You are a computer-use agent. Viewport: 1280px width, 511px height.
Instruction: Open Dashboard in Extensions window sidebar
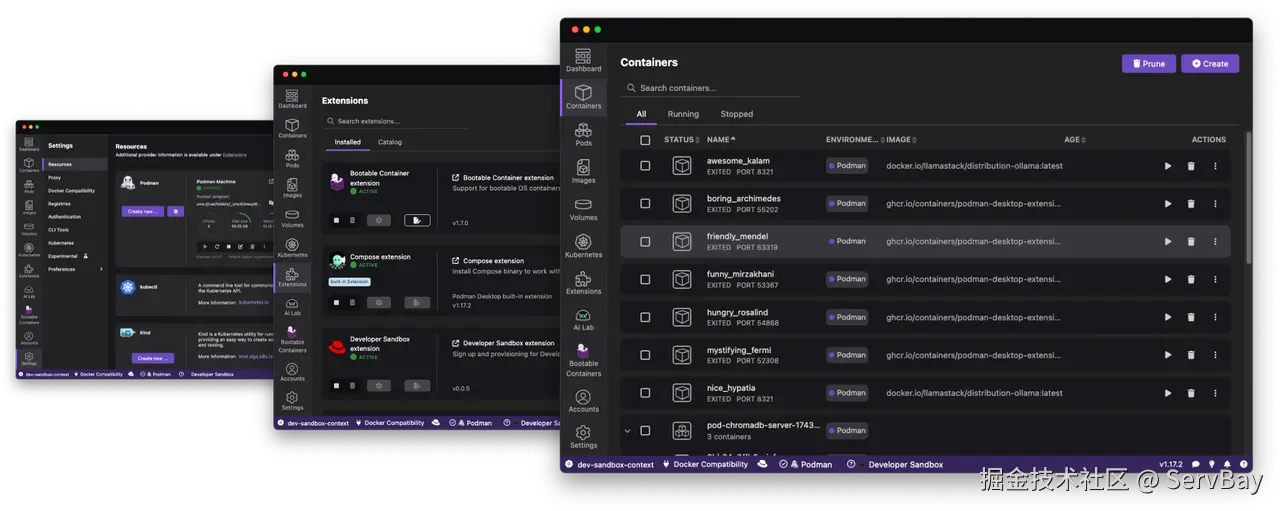292,98
